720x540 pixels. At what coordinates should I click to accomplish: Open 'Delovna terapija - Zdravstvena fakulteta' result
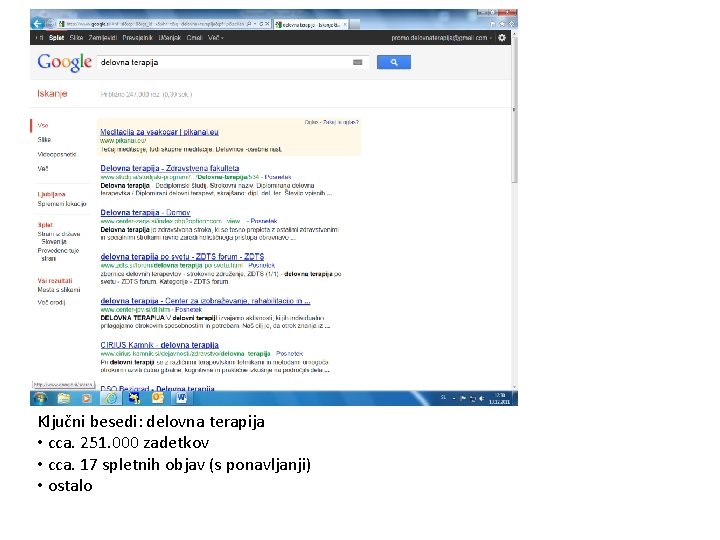click(170, 168)
